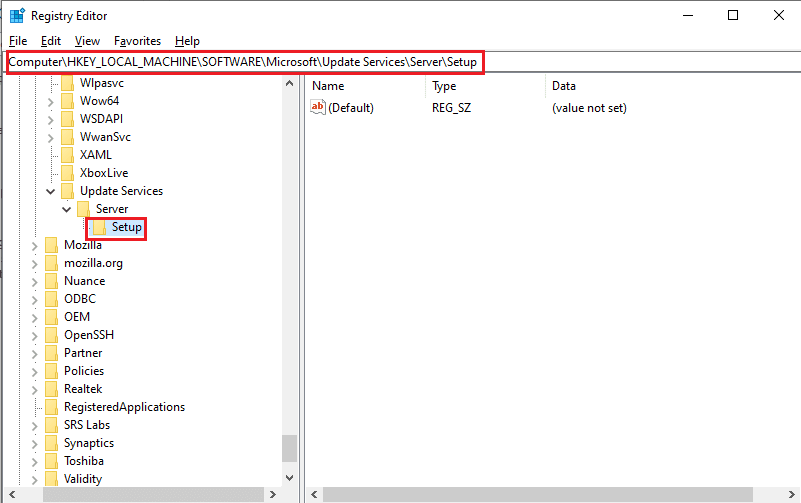Expand the Validity key
This screenshot has height=503, width=801.
click(34, 480)
